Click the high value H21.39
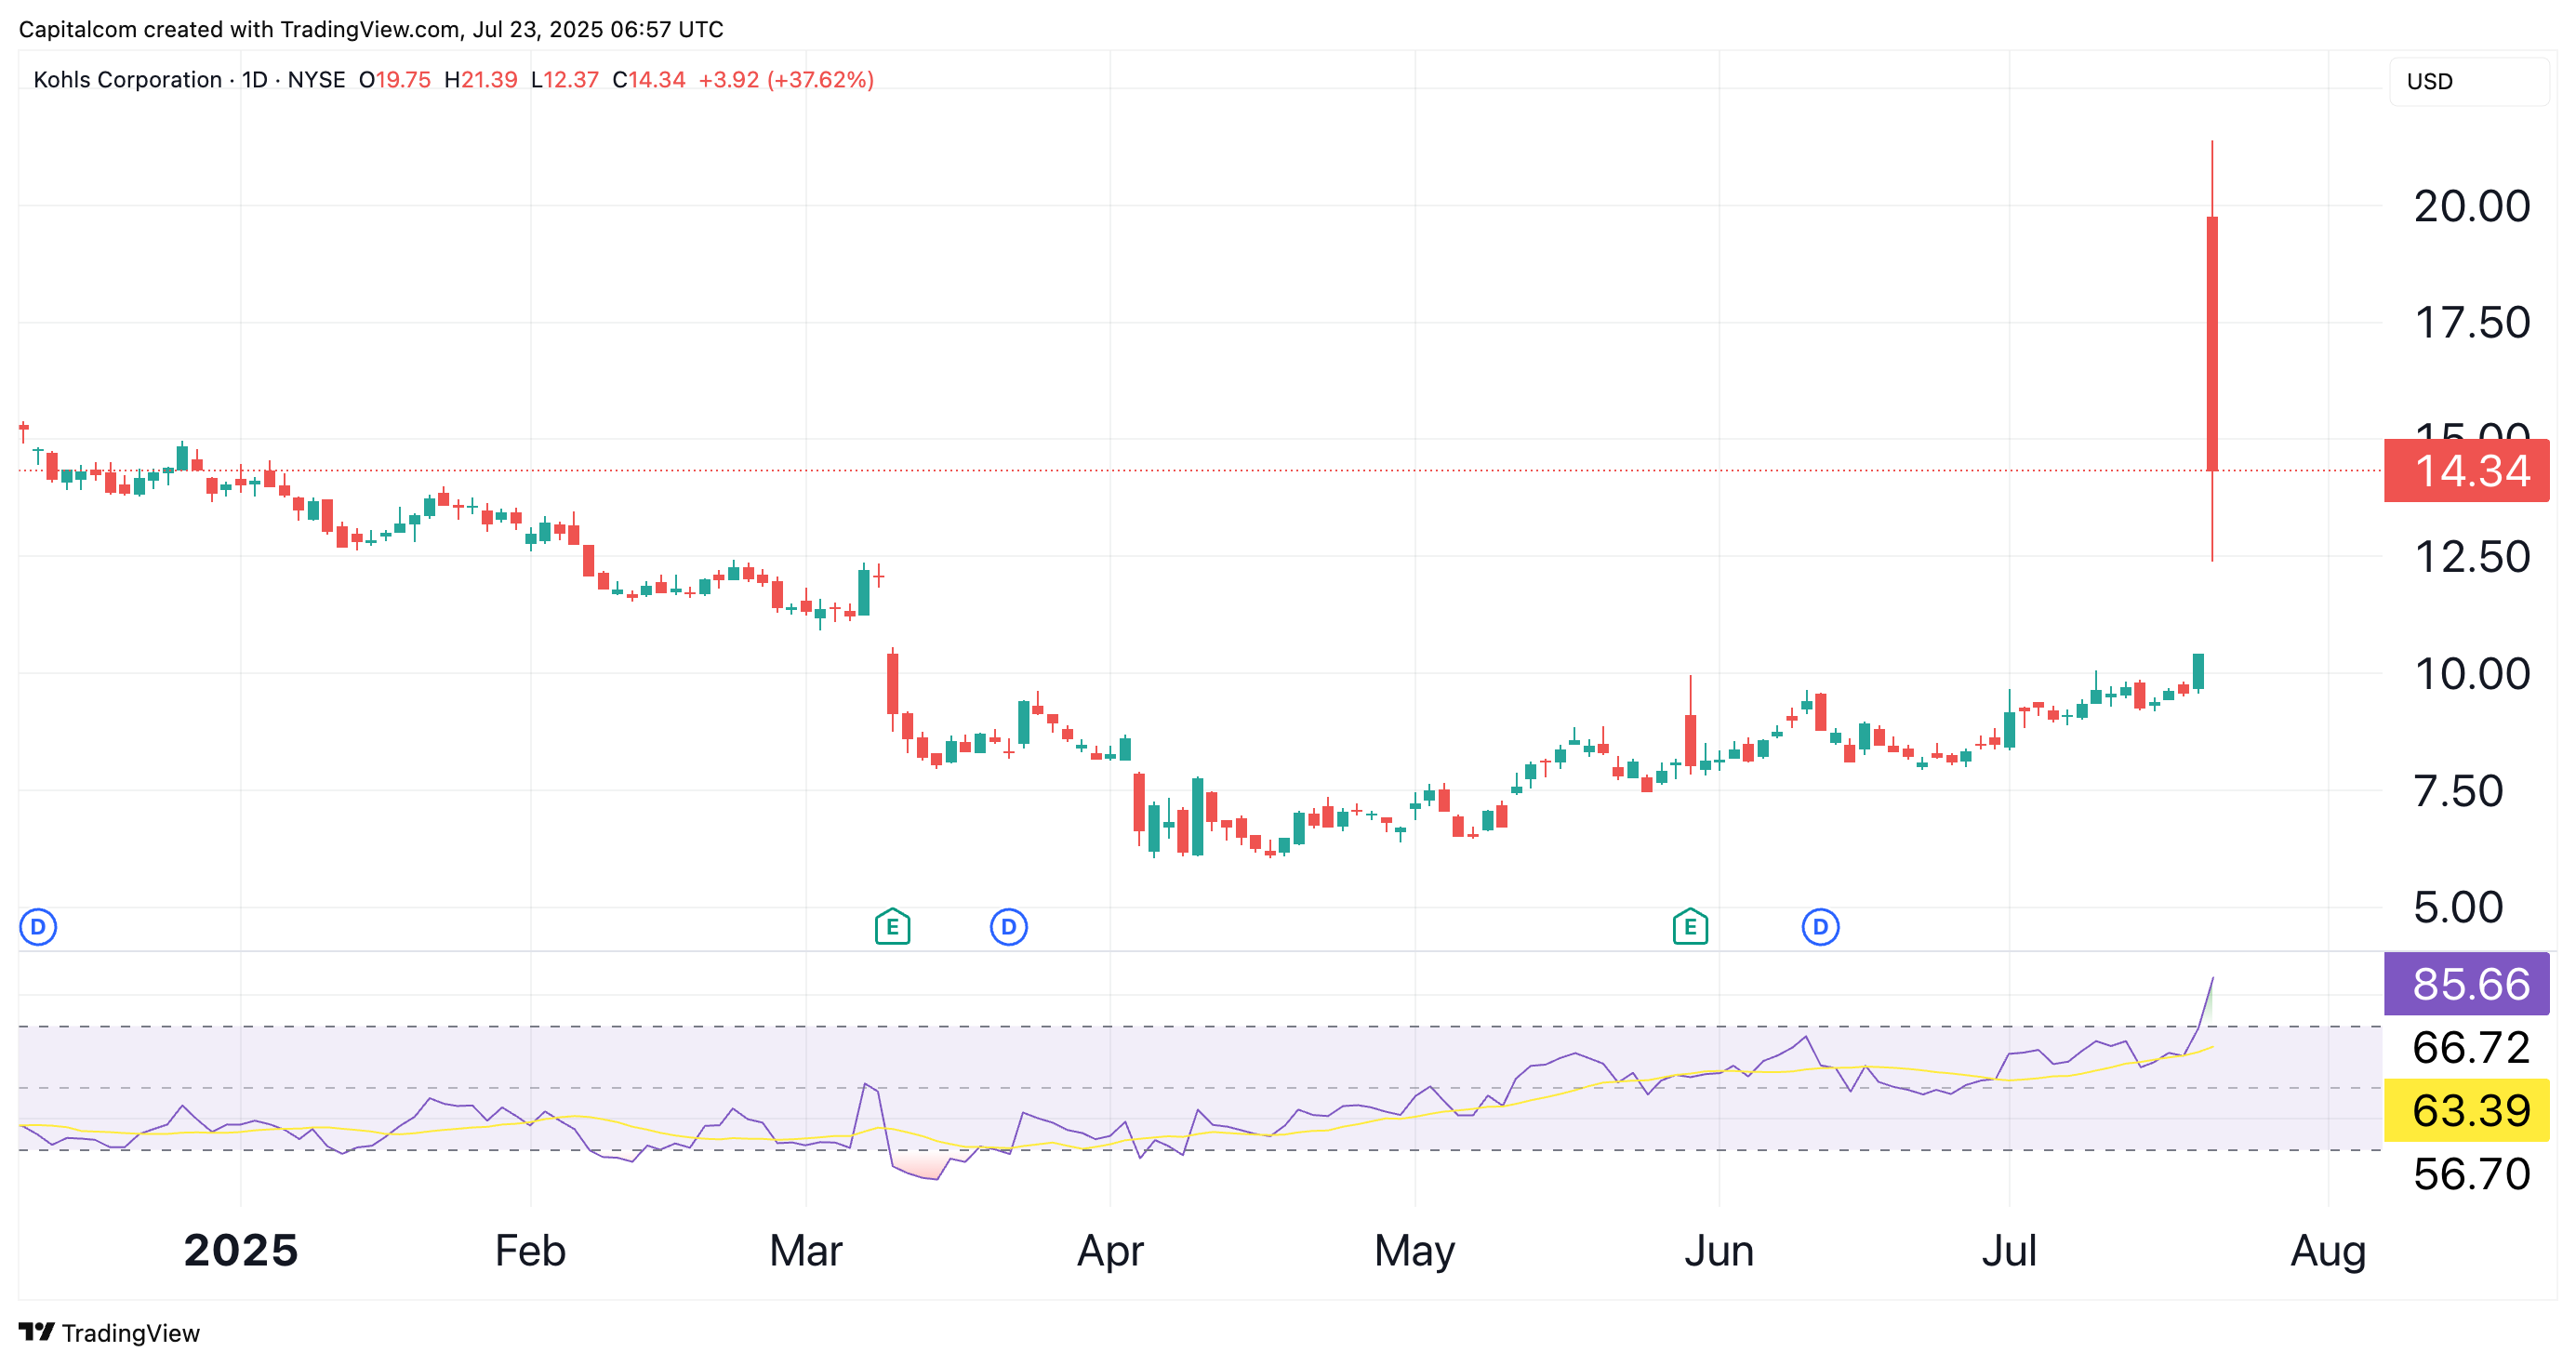Image resolution: width=2576 pixels, height=1365 pixels. (481, 80)
